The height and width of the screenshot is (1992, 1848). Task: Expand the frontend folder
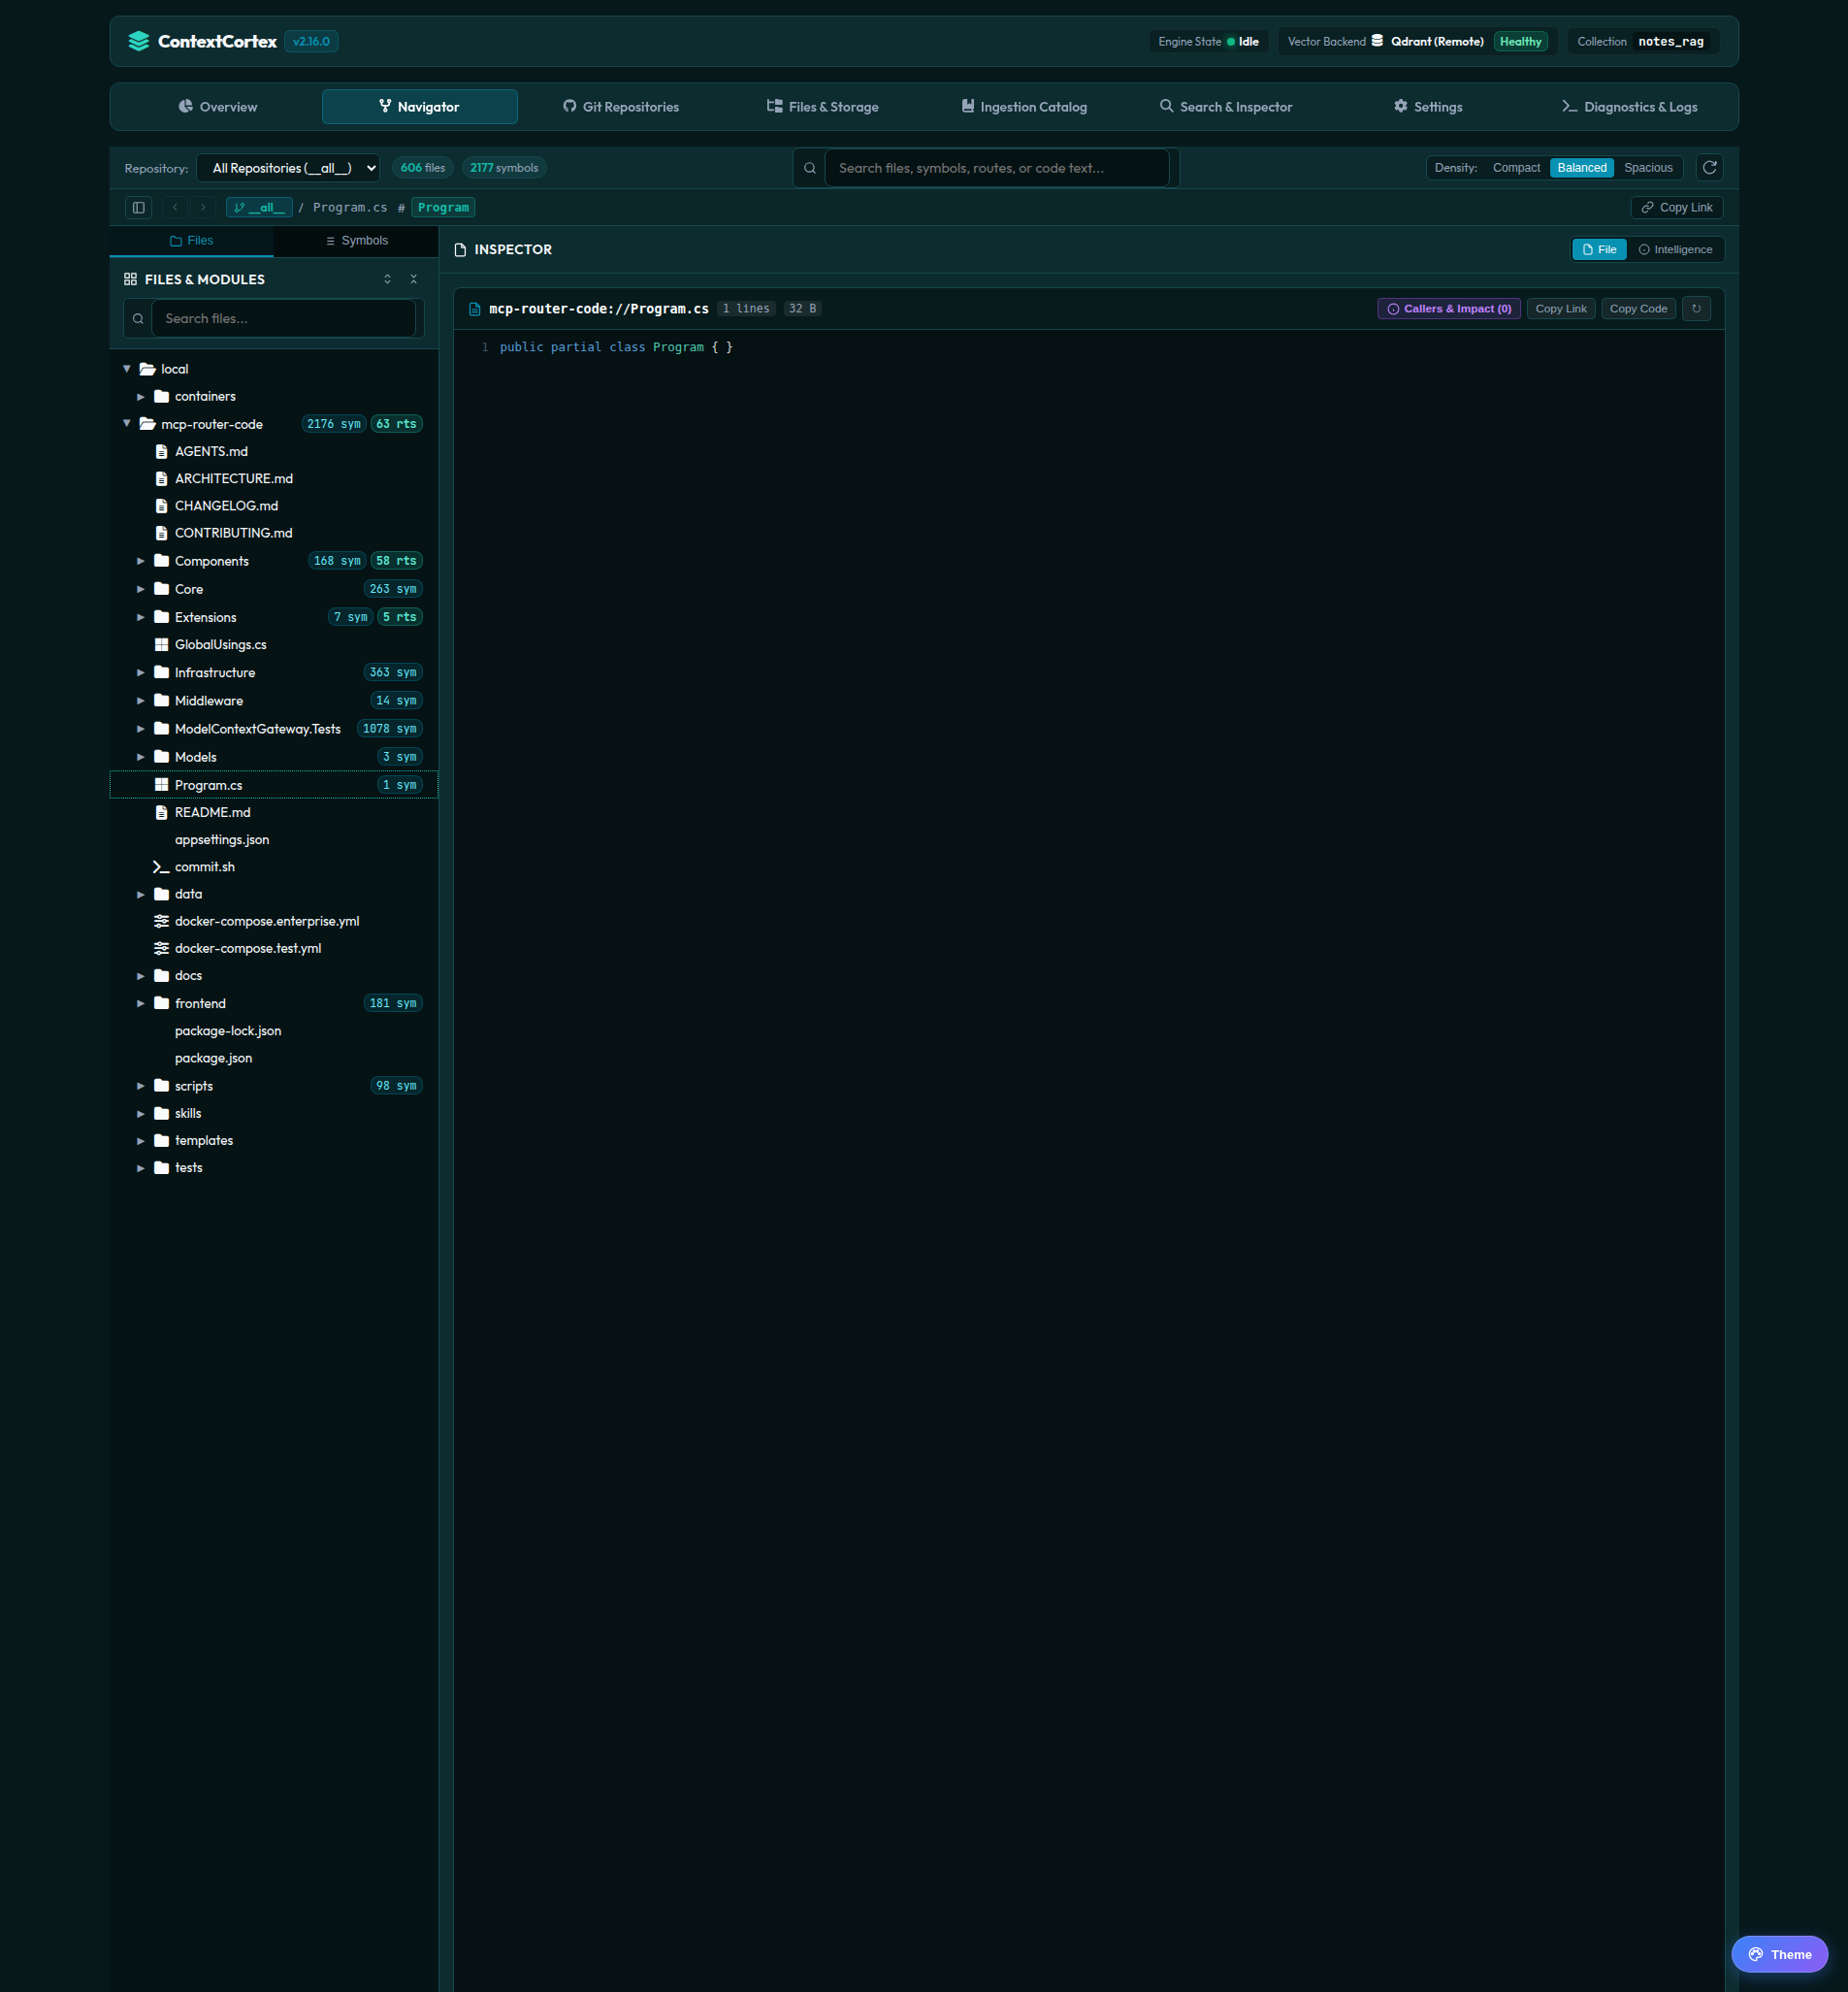click(141, 1003)
